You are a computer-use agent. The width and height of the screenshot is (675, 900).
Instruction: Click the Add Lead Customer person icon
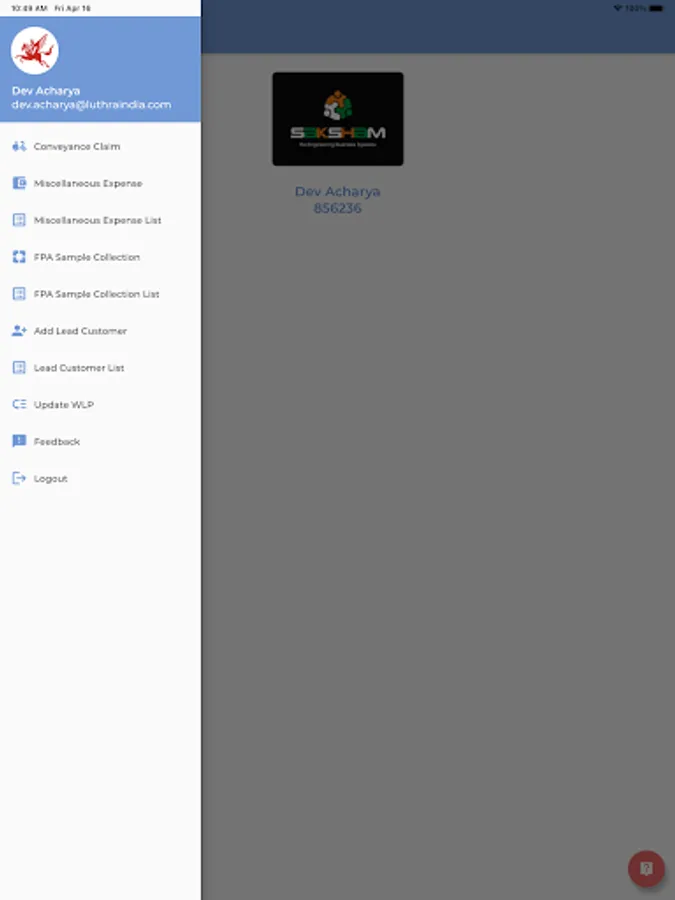19,331
